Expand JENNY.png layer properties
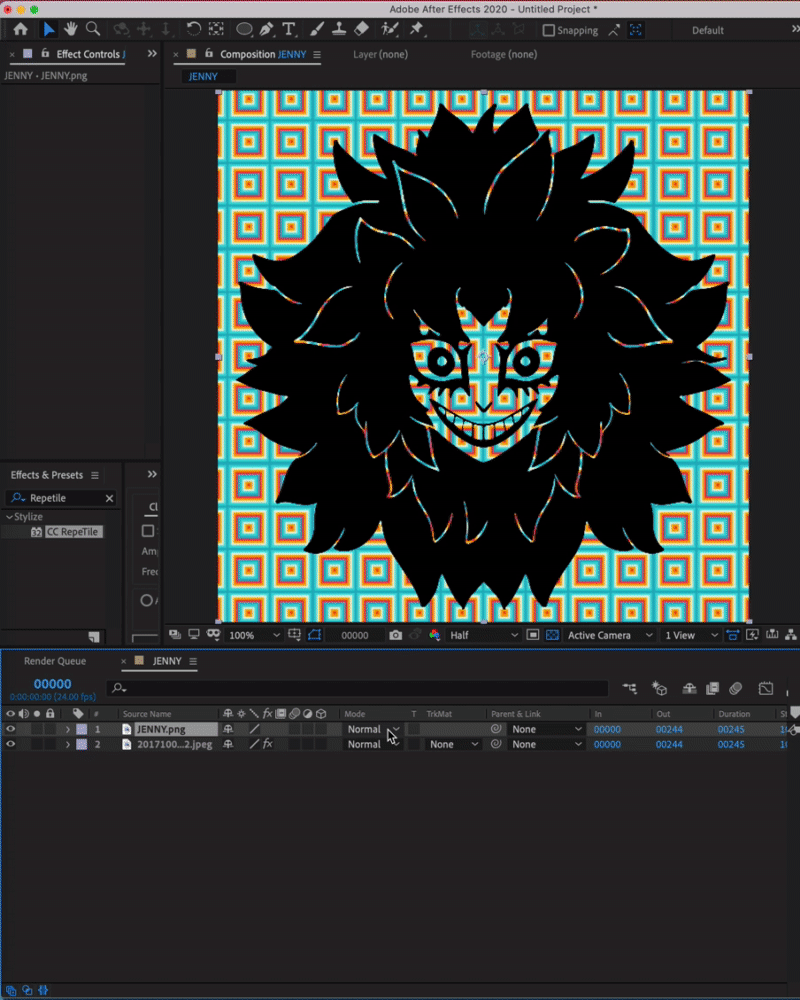 pos(68,729)
